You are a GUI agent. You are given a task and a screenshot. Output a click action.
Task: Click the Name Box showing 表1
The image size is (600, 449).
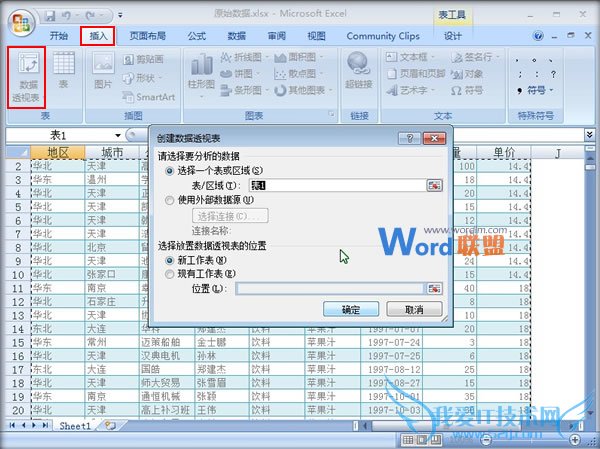[x=60, y=135]
